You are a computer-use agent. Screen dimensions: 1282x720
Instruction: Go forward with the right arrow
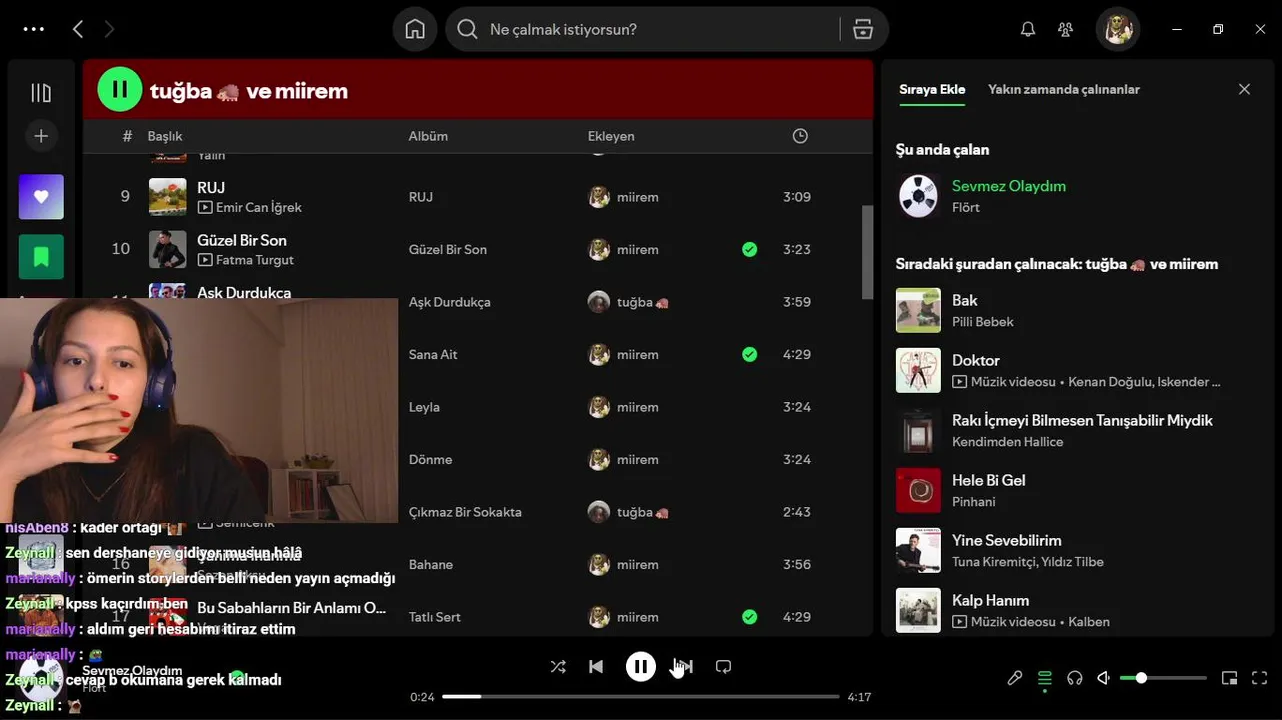click(x=109, y=29)
